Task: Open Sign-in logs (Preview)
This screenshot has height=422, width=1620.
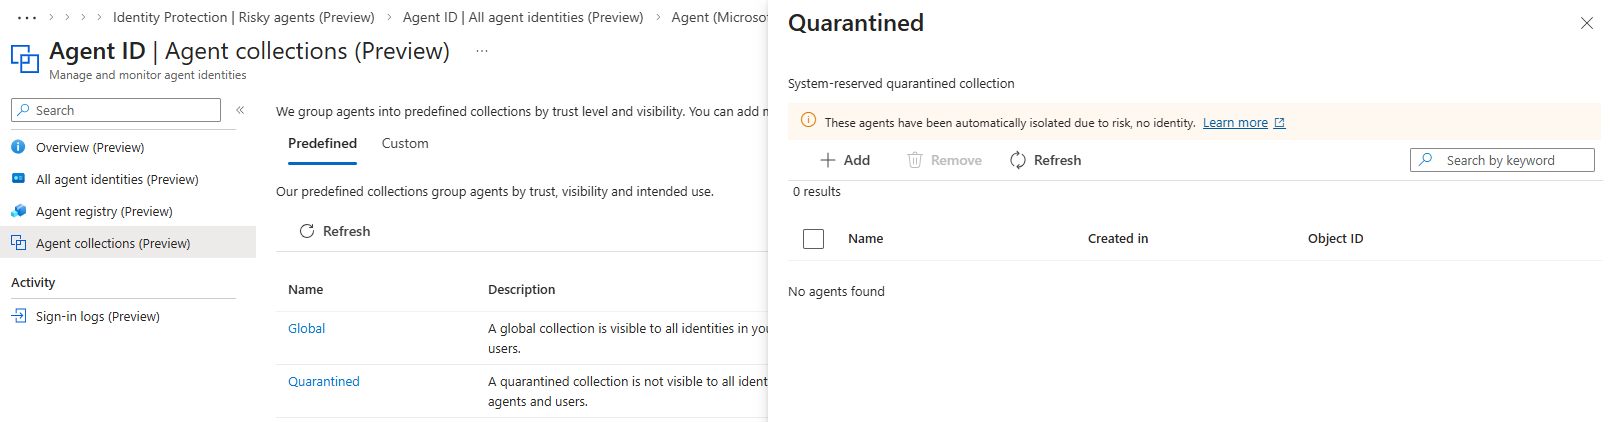Action: tap(97, 316)
